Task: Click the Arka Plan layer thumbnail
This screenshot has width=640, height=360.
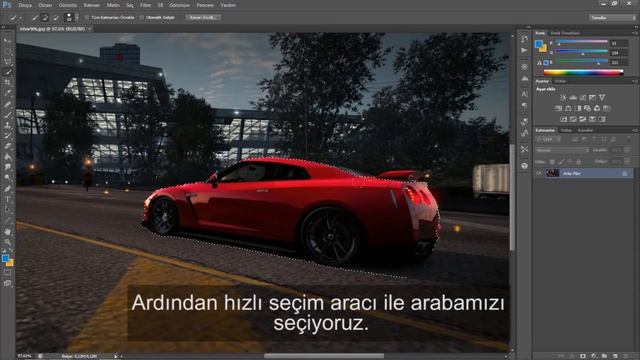Action: coord(552,173)
